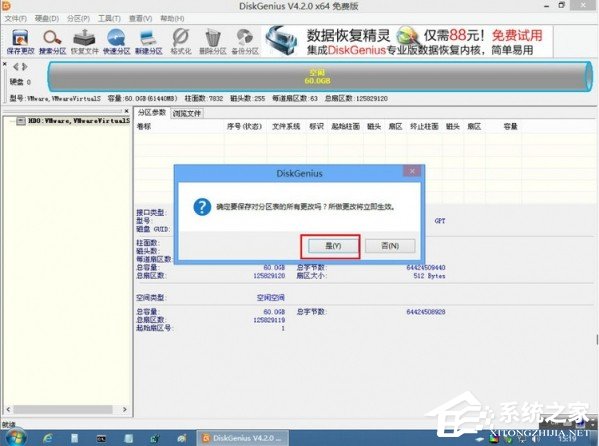The height and width of the screenshot is (446, 599).
Task: Open the 帮助(H) menu
Action: 172,18
